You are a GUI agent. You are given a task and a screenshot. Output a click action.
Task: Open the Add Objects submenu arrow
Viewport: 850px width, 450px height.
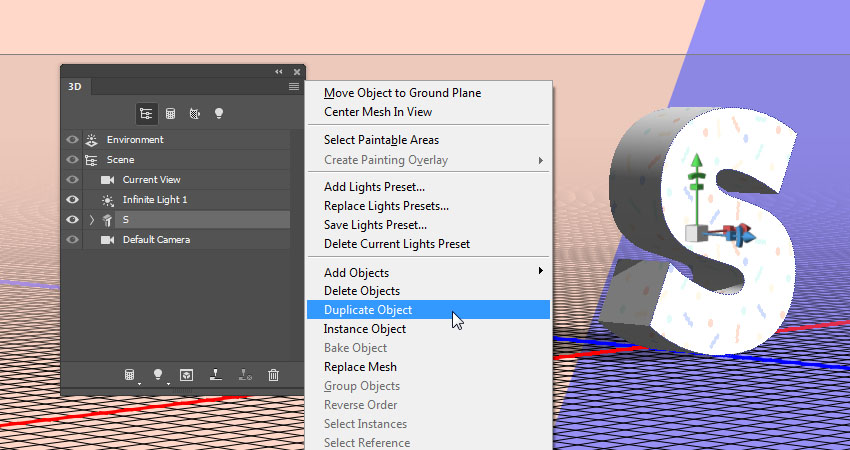coord(540,271)
